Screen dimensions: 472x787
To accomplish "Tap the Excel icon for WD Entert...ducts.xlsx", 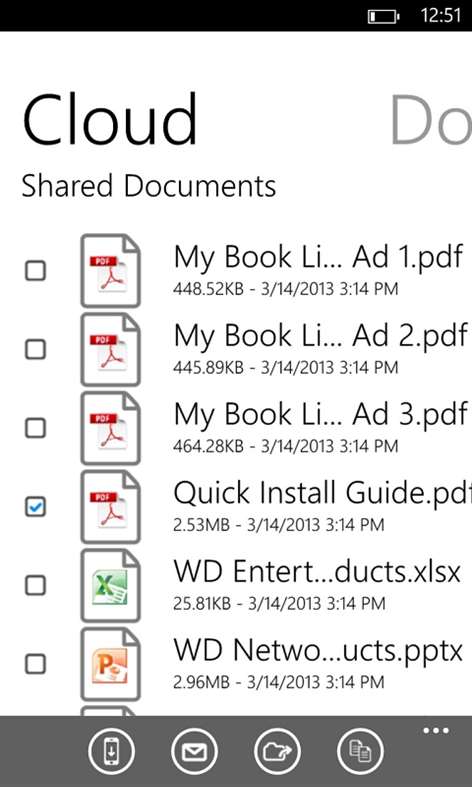I will coord(110,585).
